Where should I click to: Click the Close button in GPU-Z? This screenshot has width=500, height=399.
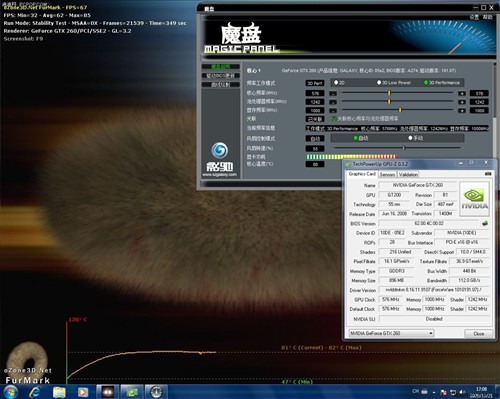479,333
